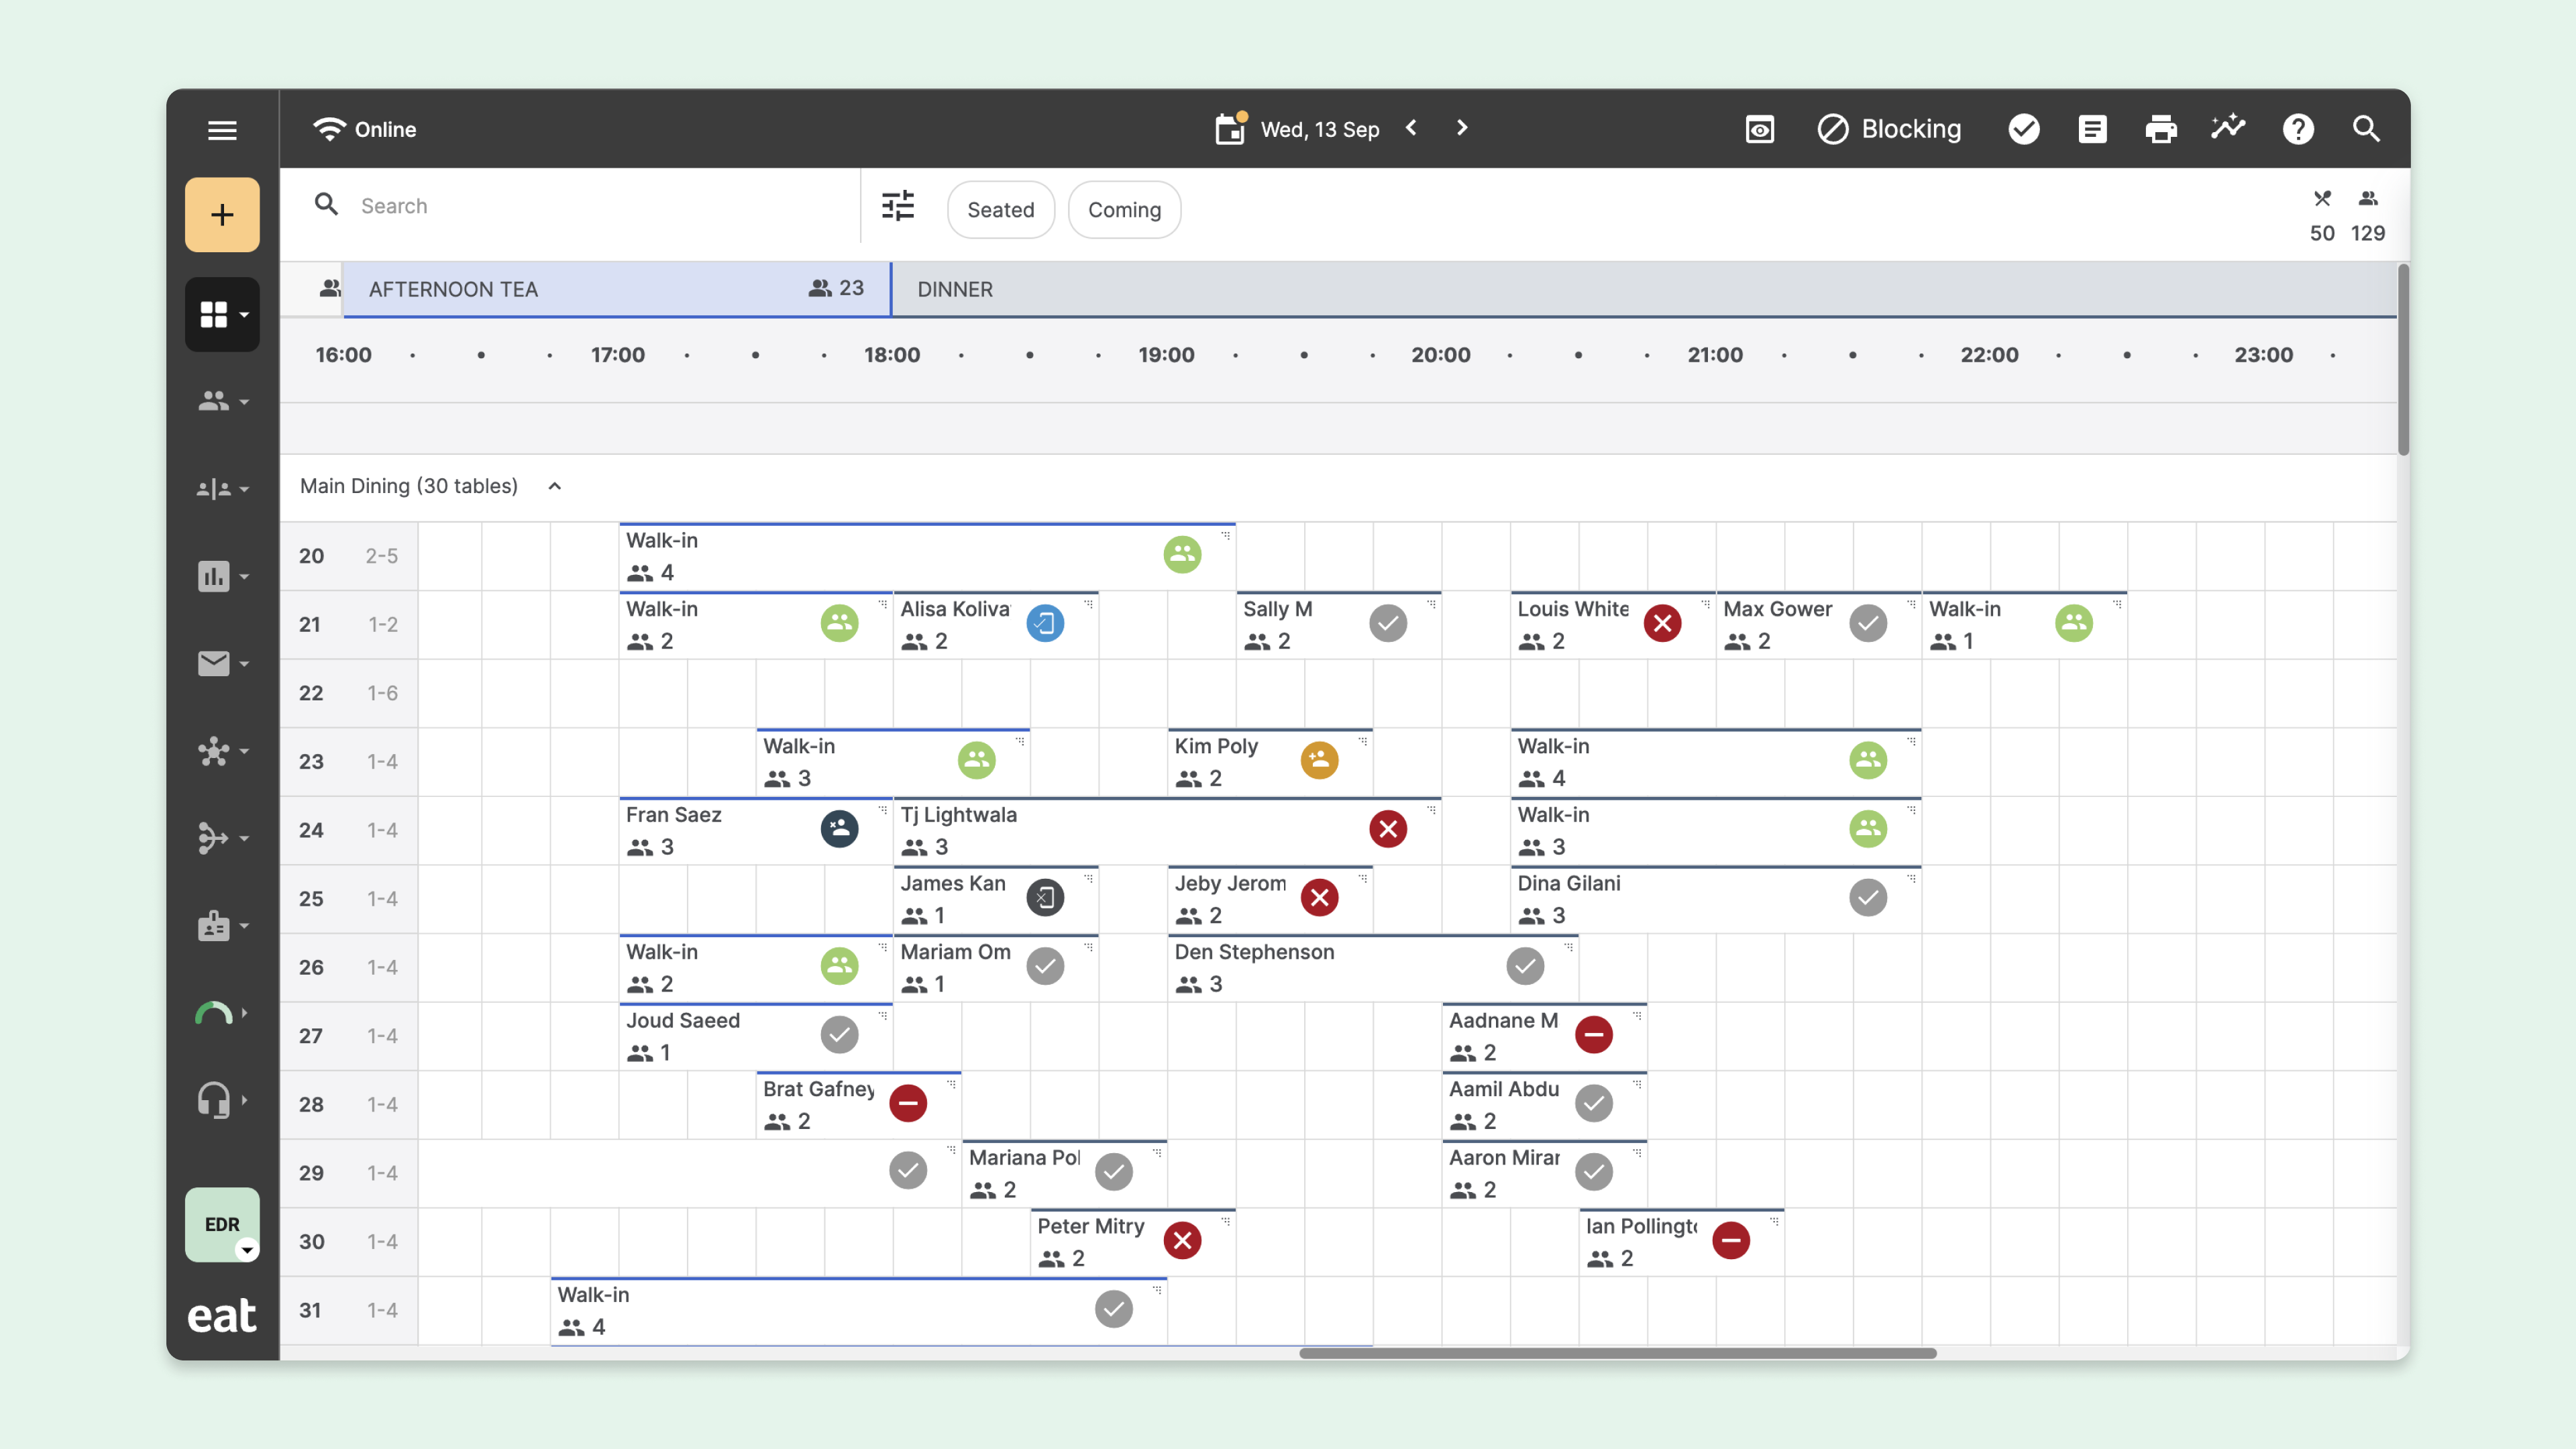Open the analytics sparkline icon
This screenshot has width=2576, height=1449.
point(2228,128)
